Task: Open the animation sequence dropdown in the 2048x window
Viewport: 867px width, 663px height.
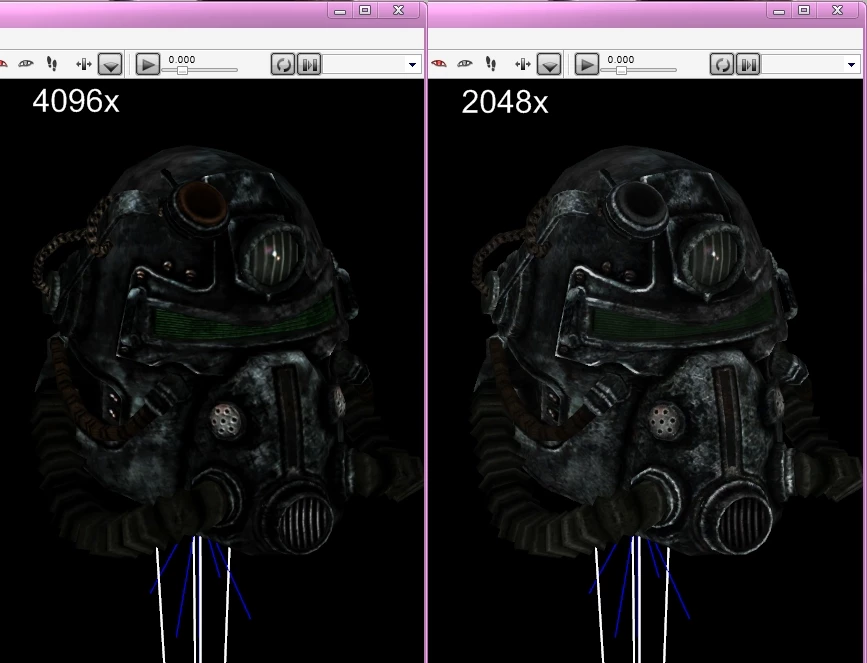Action: coord(851,65)
